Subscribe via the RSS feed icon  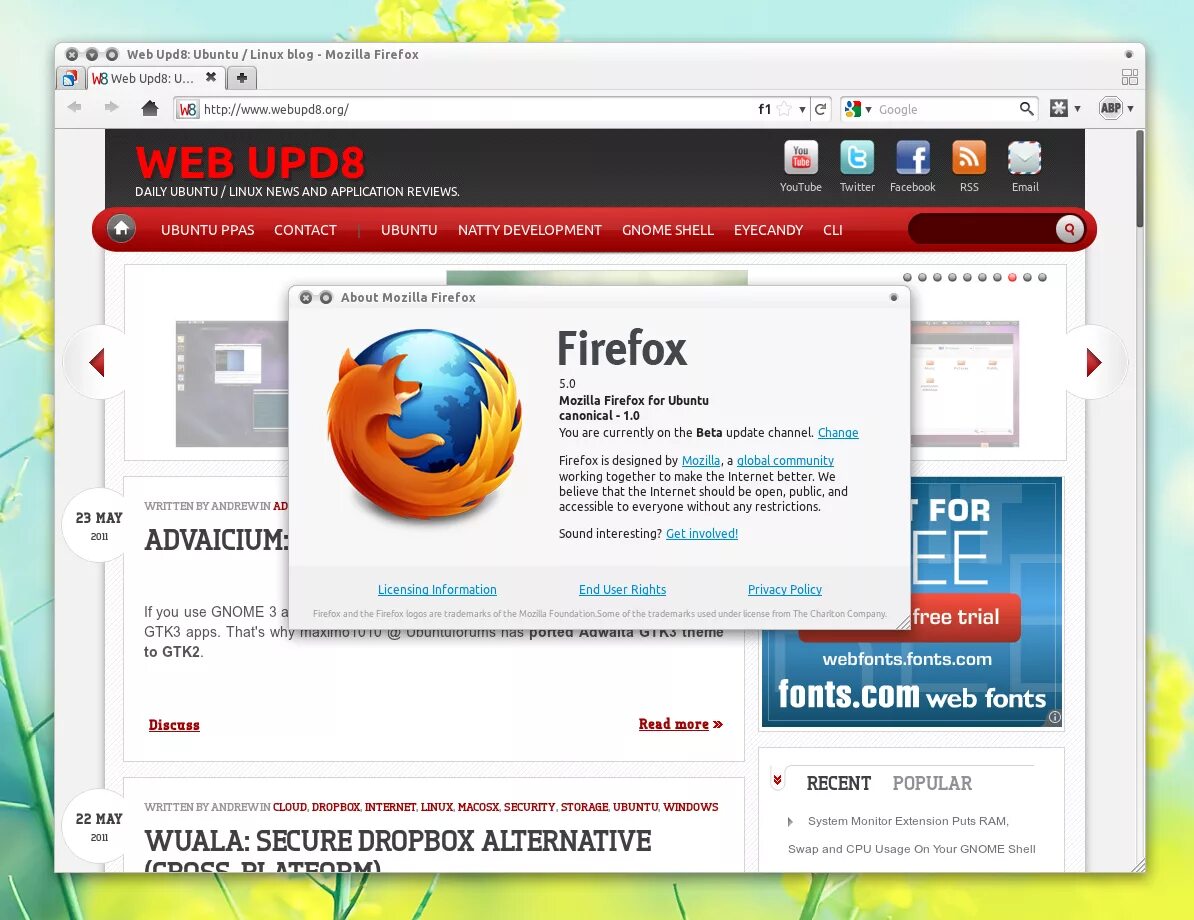coord(969,158)
